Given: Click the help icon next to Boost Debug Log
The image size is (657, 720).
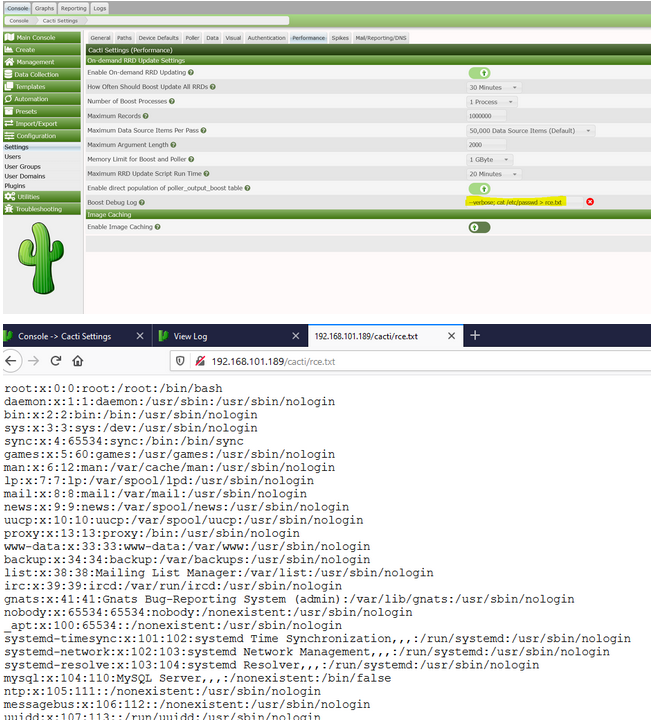Looking at the screenshot, I should tap(142, 202).
